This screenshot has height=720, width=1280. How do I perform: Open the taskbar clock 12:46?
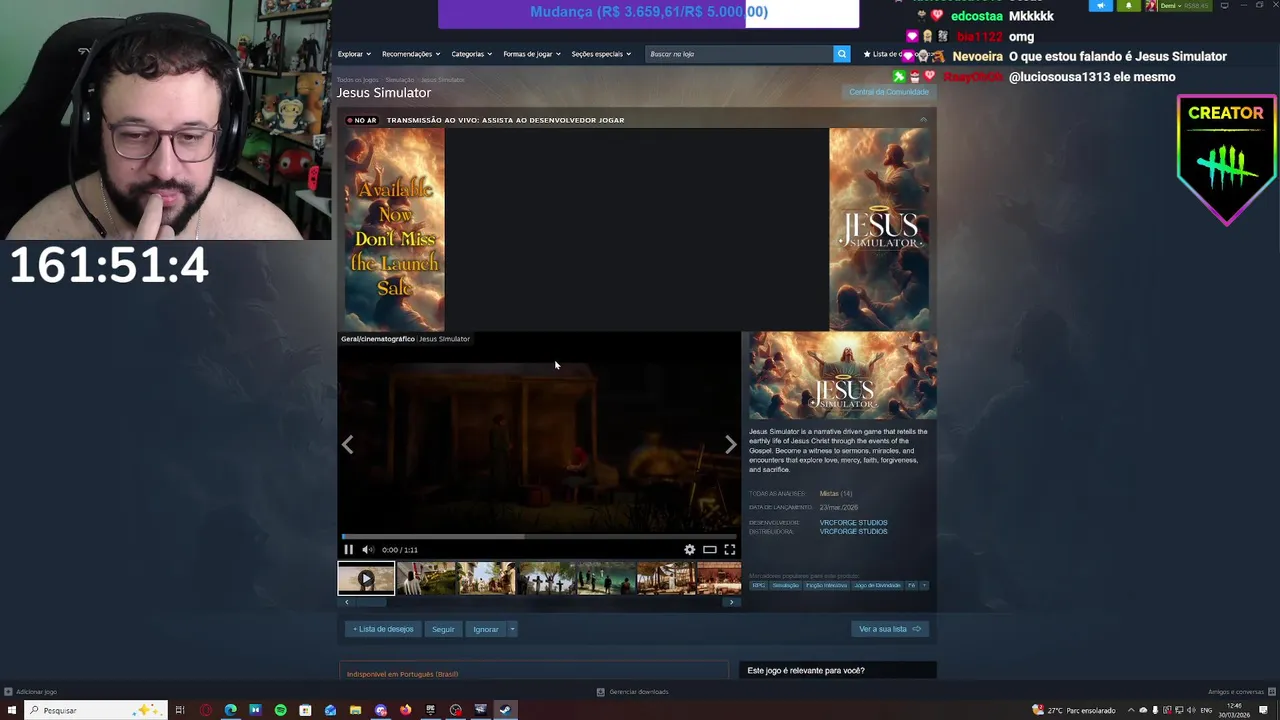coord(1236,710)
